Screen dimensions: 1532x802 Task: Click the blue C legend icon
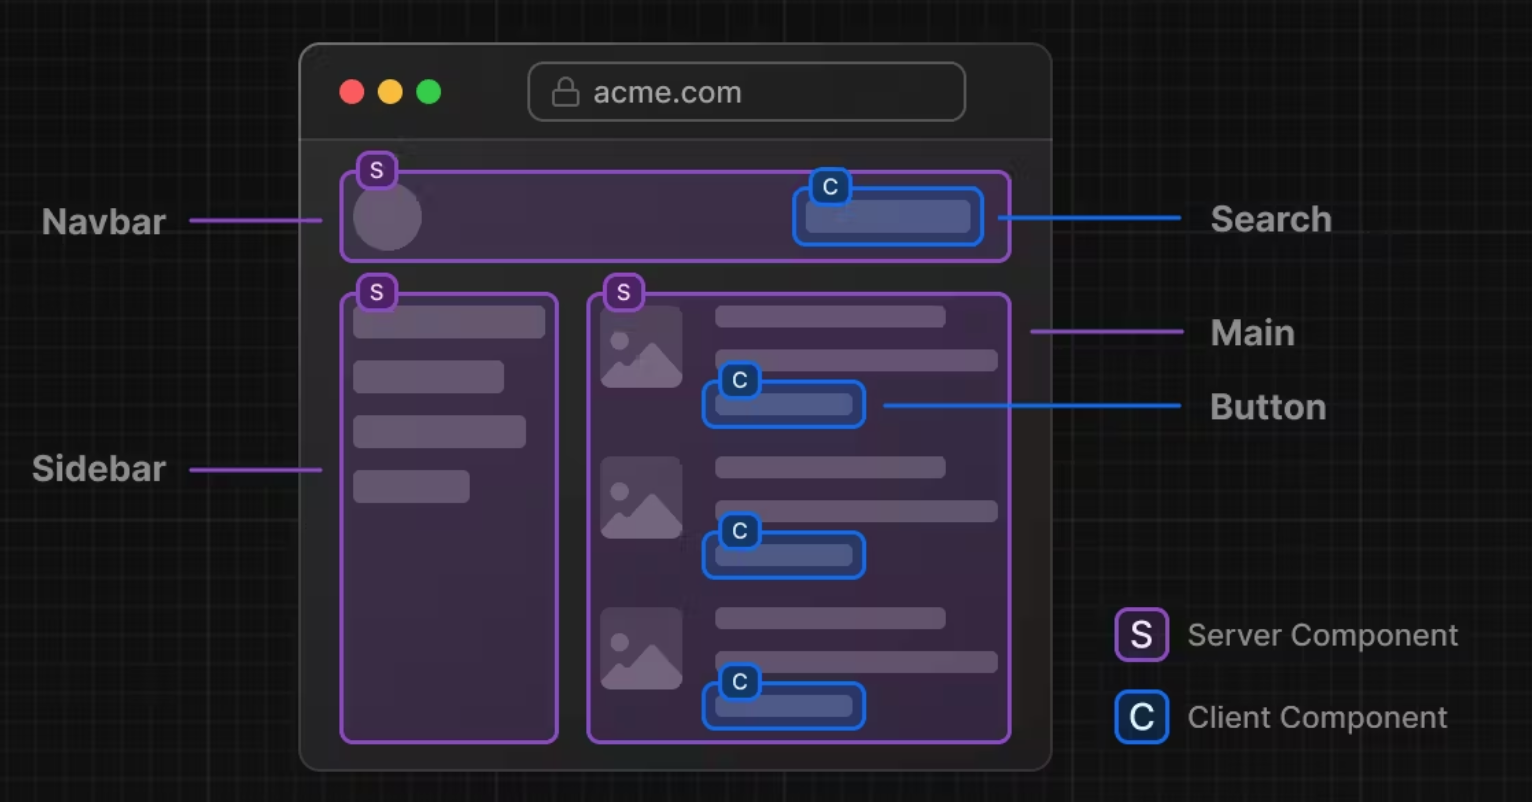tap(1141, 717)
